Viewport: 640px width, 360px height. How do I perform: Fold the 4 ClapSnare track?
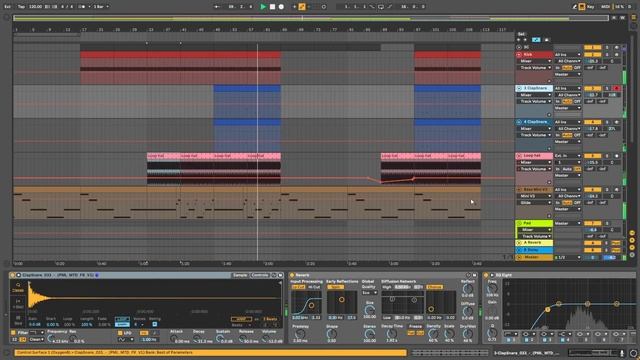519,122
